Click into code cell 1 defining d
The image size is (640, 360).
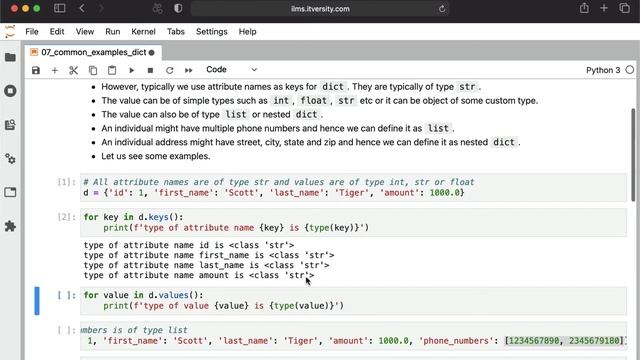click(353, 187)
